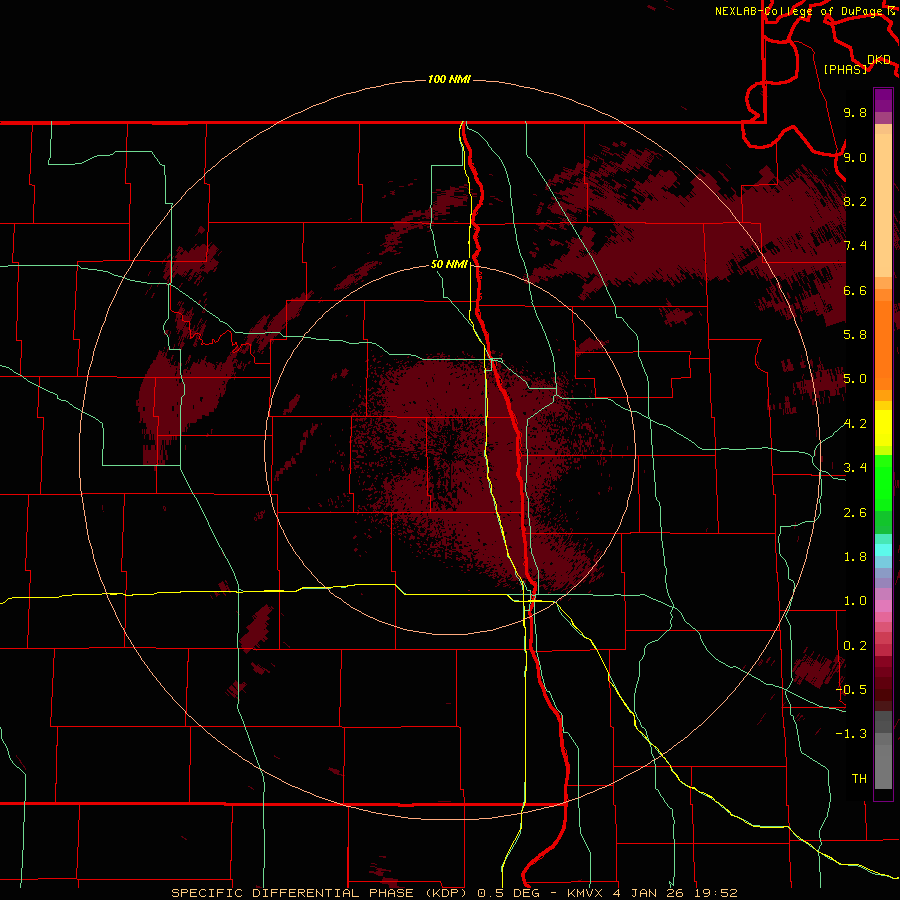Pick the pink segment of color bar
This screenshot has width=900, height=900.
tap(883, 606)
